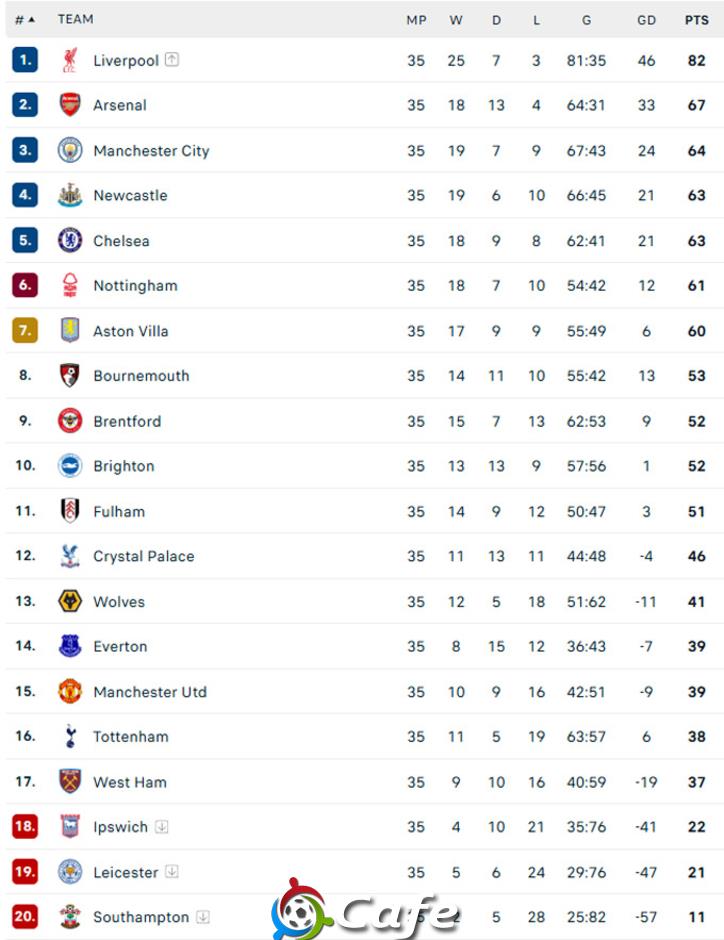The width and height of the screenshot is (724, 940).
Task: Click the gold rank 7 badge
Action: click(25, 330)
